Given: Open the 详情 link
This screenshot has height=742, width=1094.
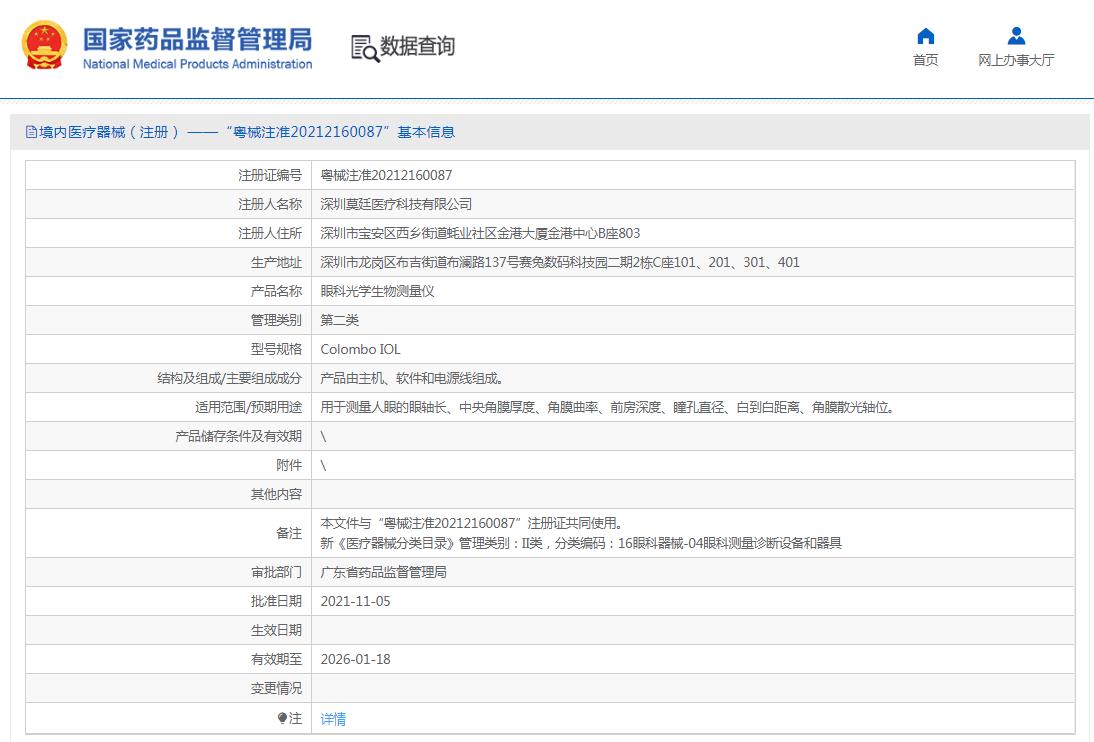Looking at the screenshot, I should 333,719.
